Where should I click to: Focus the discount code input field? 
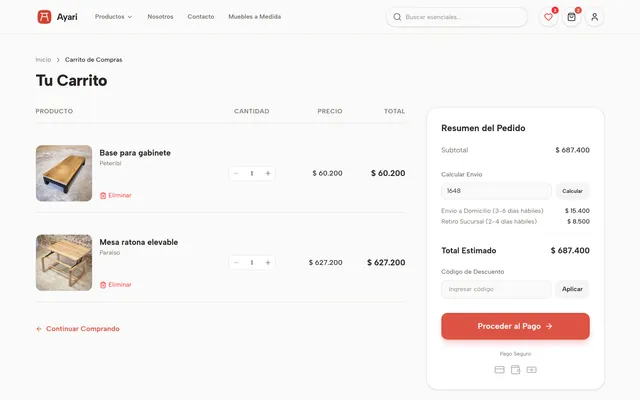point(496,289)
